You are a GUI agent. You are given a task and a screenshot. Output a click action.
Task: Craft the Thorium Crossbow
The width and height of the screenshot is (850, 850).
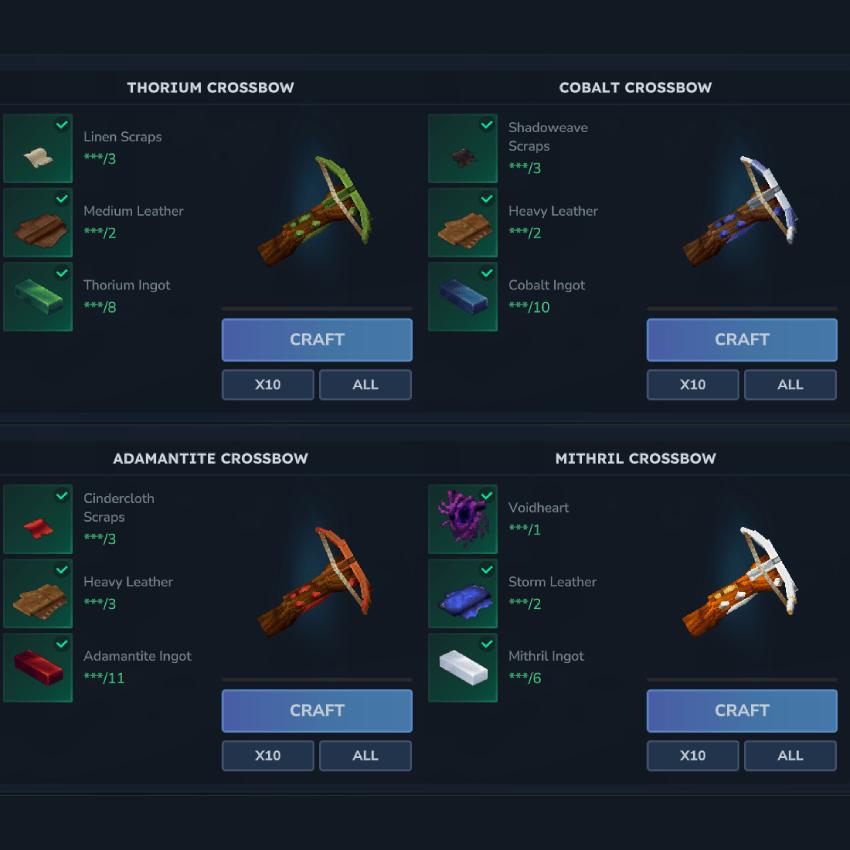317,340
